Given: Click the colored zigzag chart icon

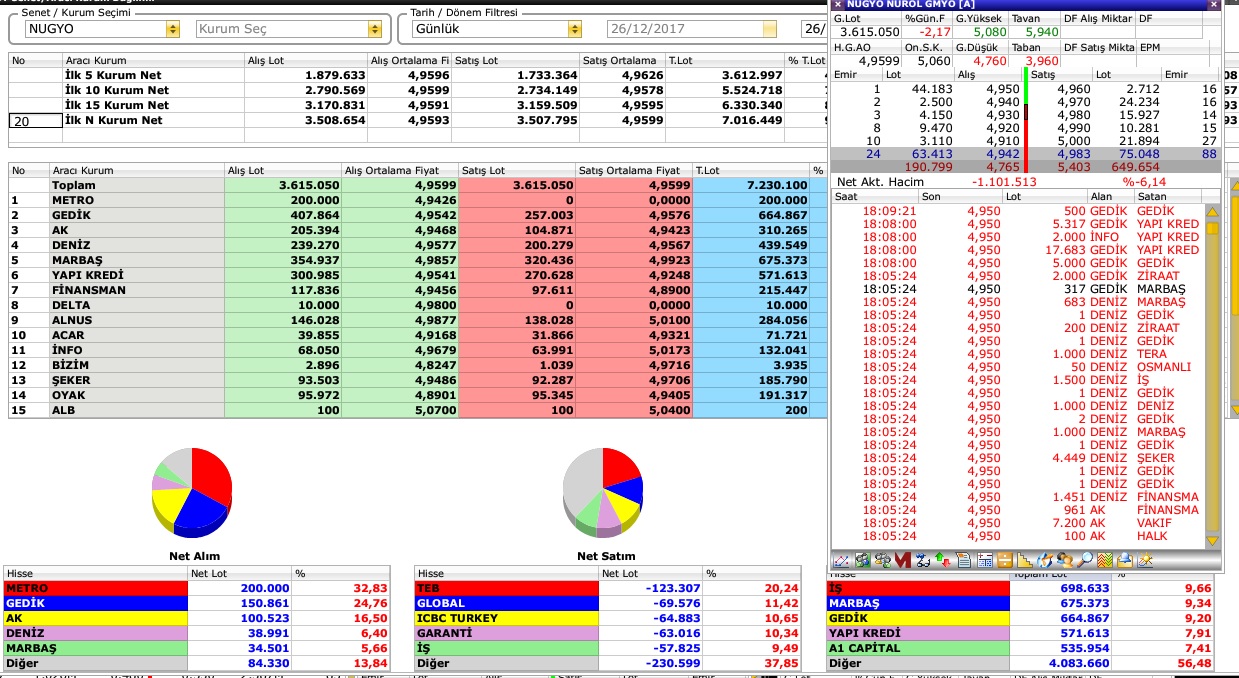Looking at the screenshot, I should click(1105, 560).
